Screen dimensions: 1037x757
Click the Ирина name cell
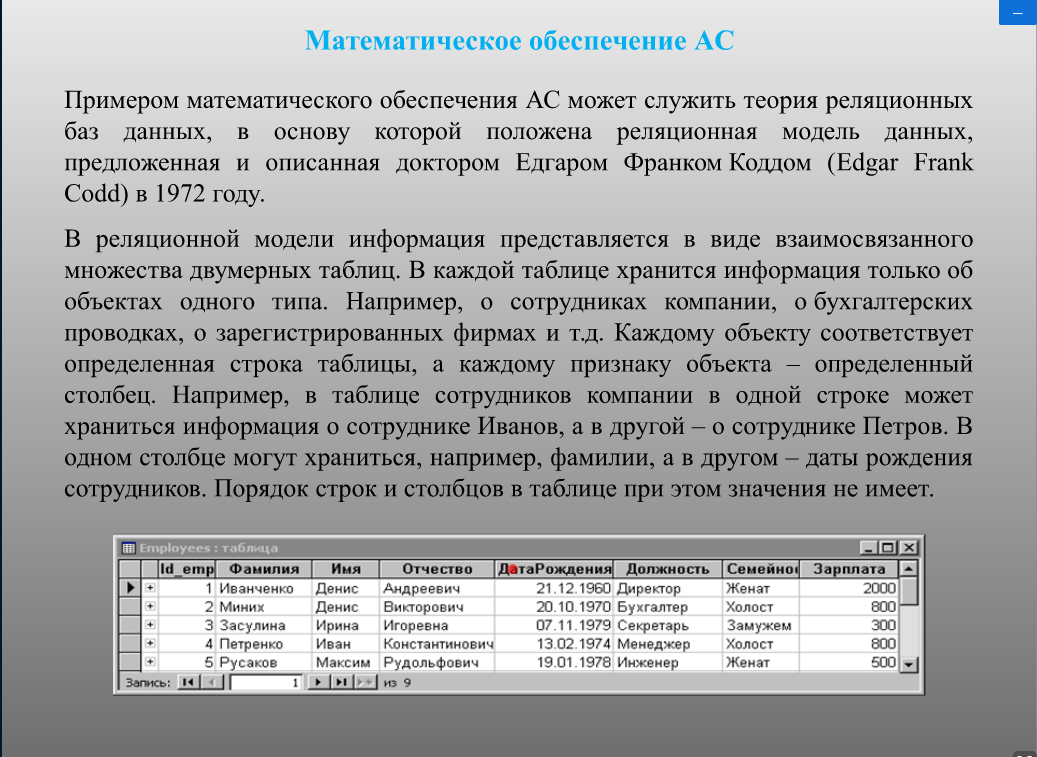[346, 625]
